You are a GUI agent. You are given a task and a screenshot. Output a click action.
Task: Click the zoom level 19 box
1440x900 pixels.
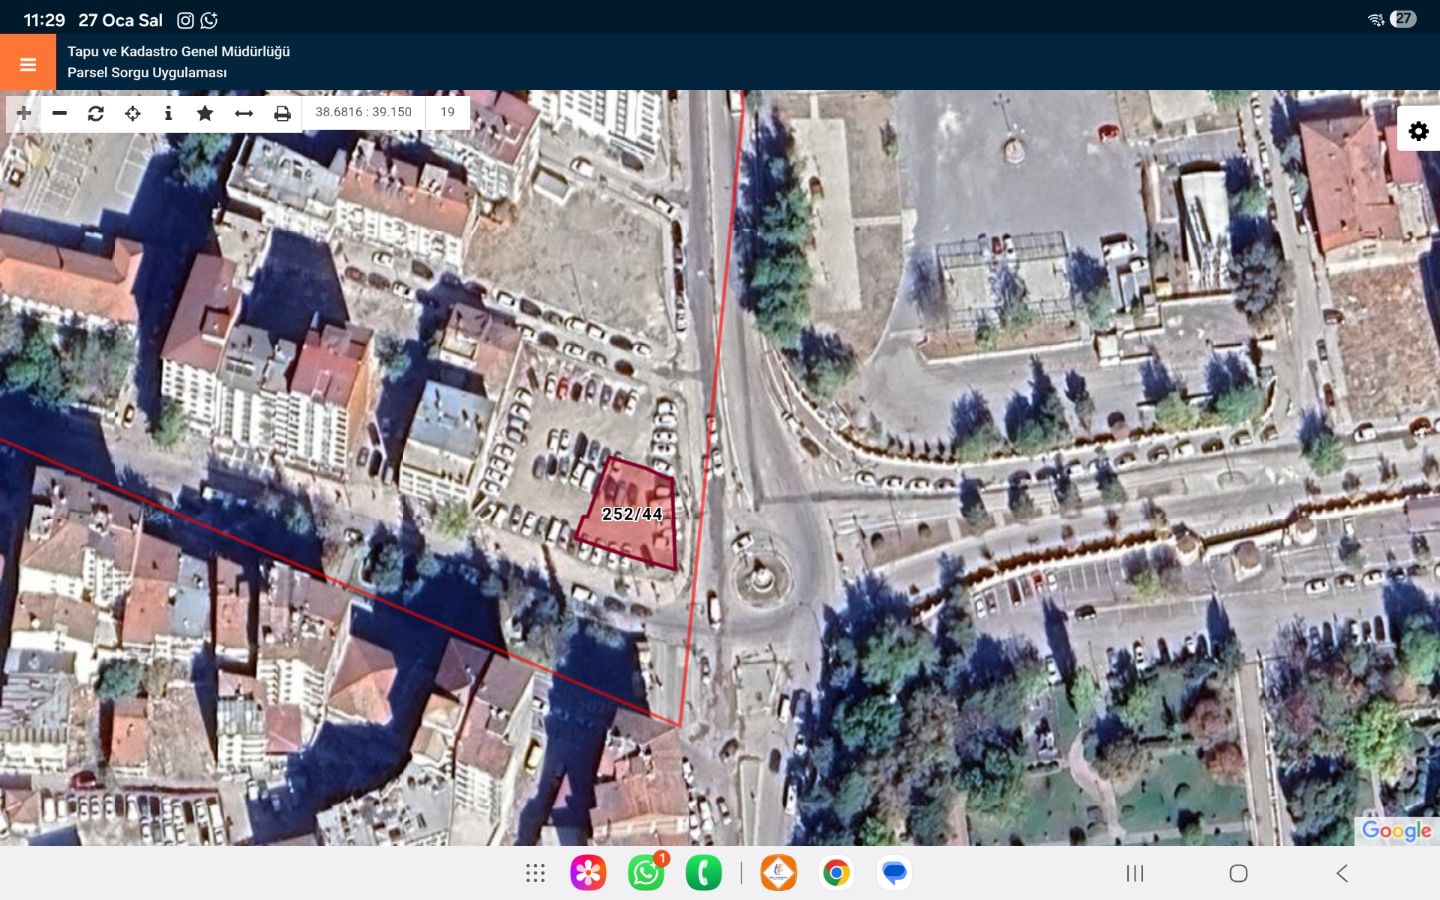[447, 112]
